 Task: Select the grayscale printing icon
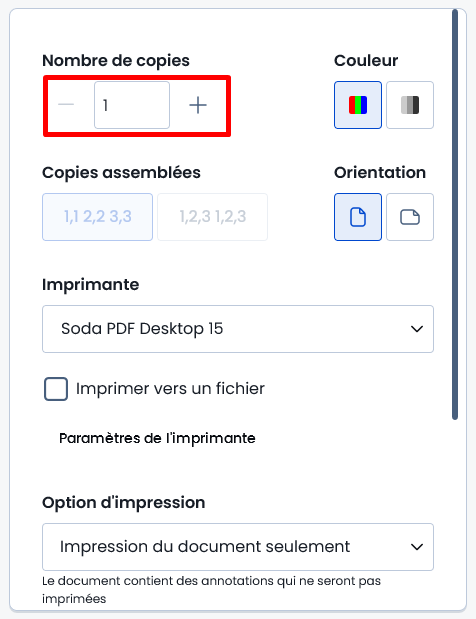pos(410,105)
